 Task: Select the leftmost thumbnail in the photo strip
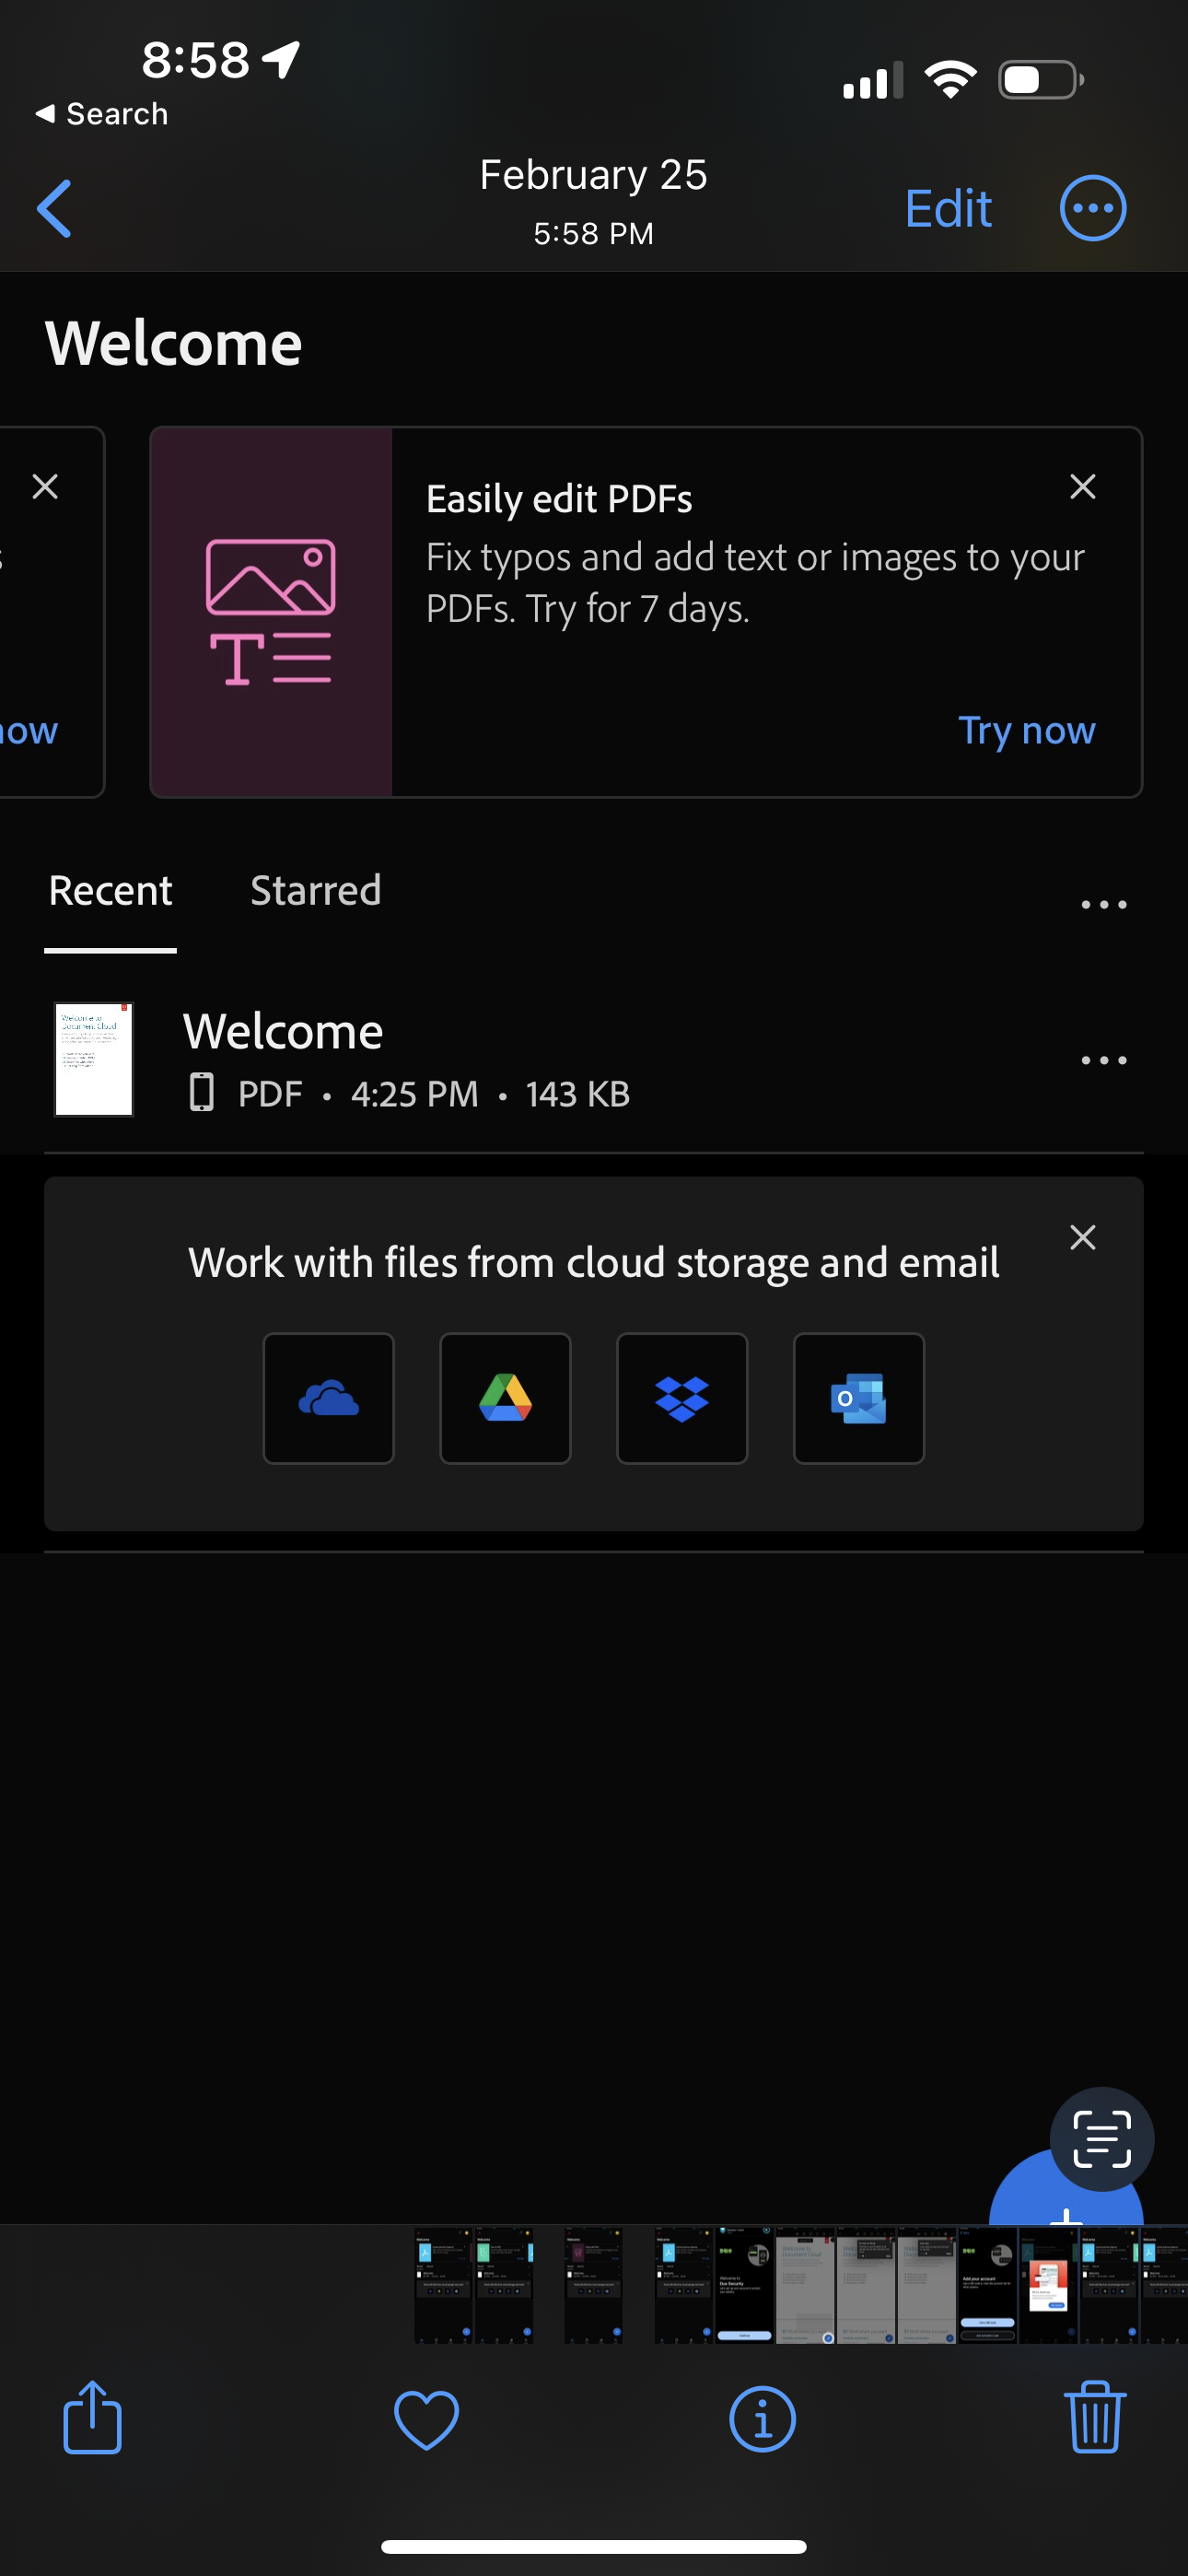point(444,2285)
